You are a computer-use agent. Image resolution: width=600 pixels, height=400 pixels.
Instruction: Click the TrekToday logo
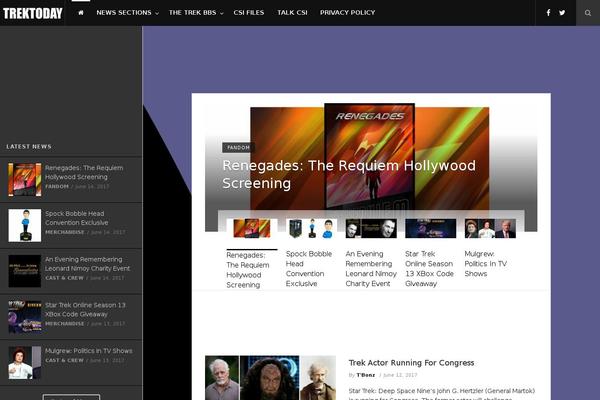[x=33, y=13]
